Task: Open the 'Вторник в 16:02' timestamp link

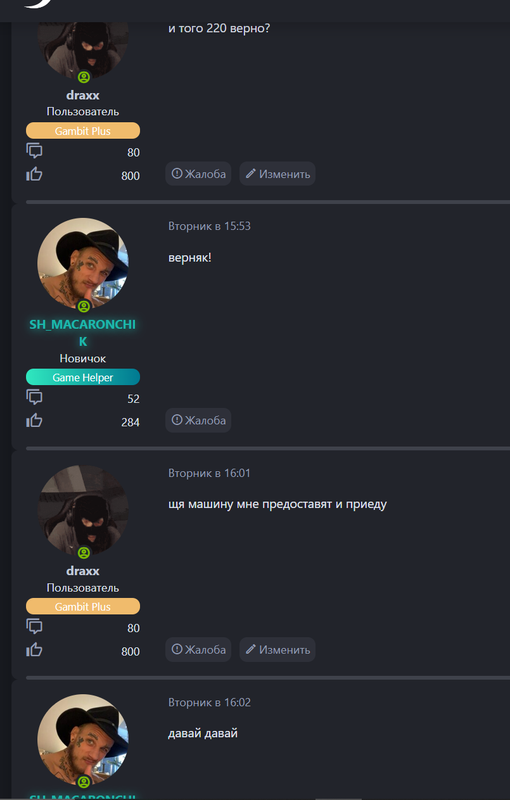Action: click(x=209, y=703)
